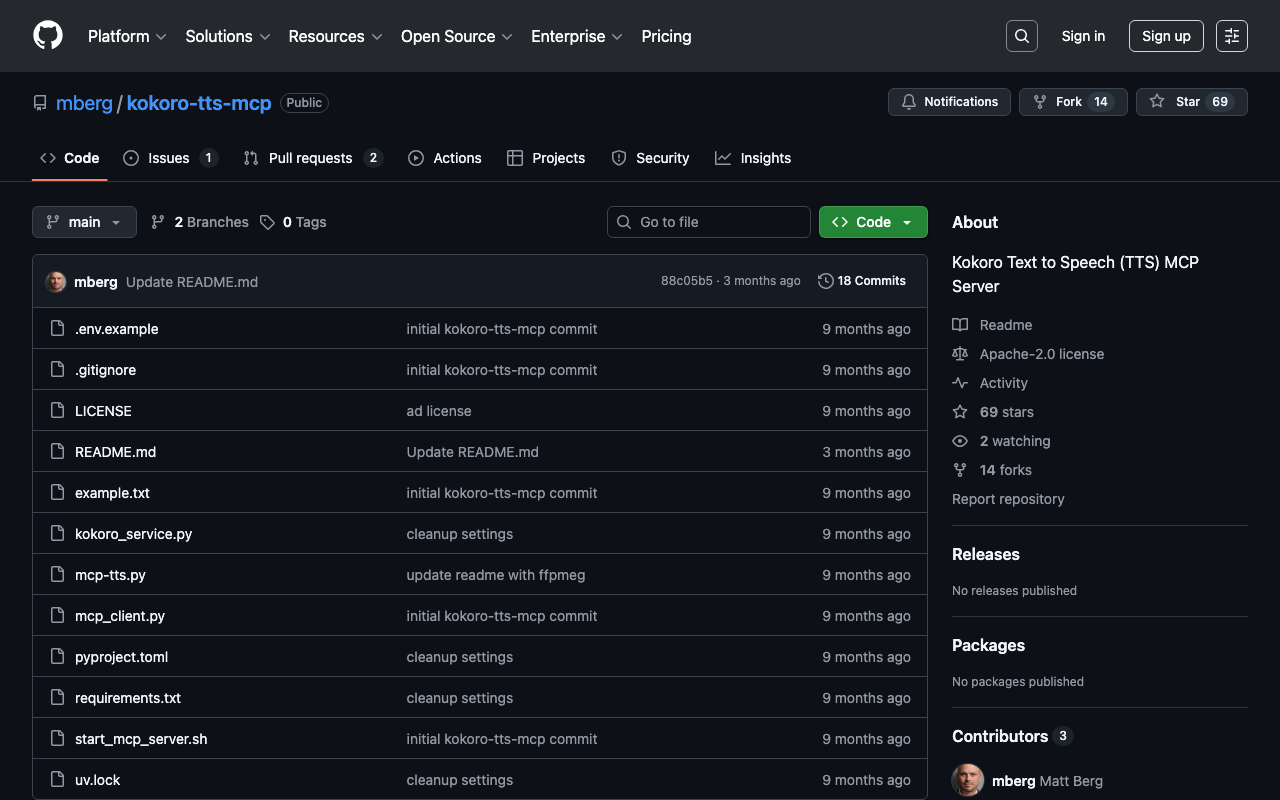The height and width of the screenshot is (800, 1280).
Task: Click the Notifications bell button
Action: [x=949, y=102]
